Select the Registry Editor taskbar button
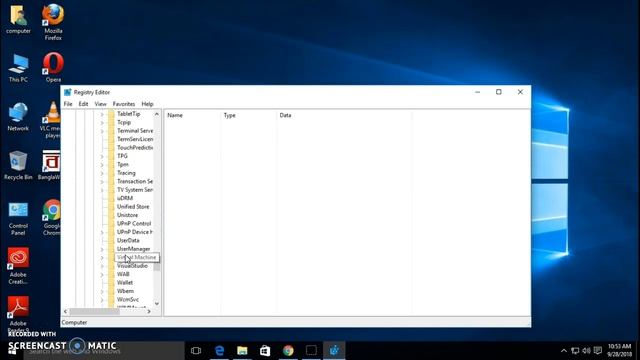This screenshot has height=360, width=640. [x=334, y=351]
